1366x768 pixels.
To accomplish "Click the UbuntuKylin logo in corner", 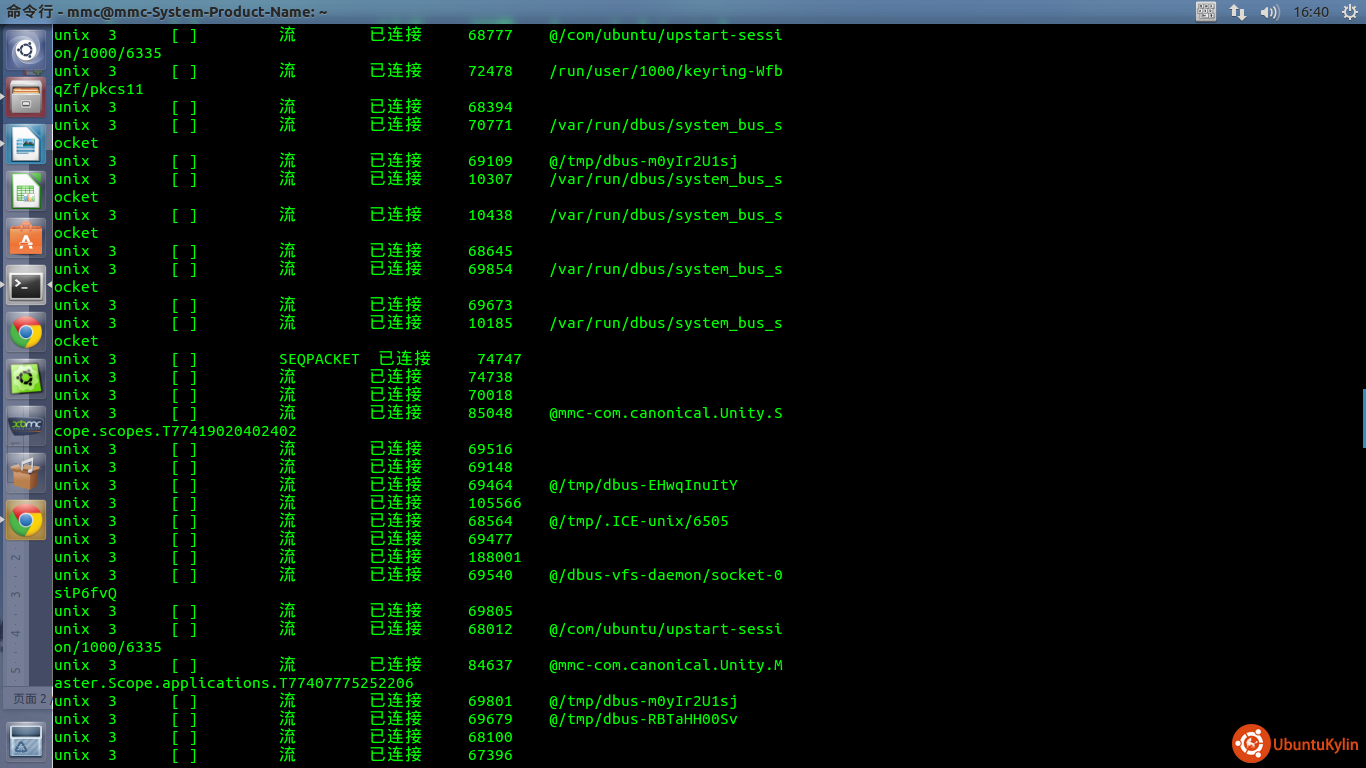I will coord(1295,744).
